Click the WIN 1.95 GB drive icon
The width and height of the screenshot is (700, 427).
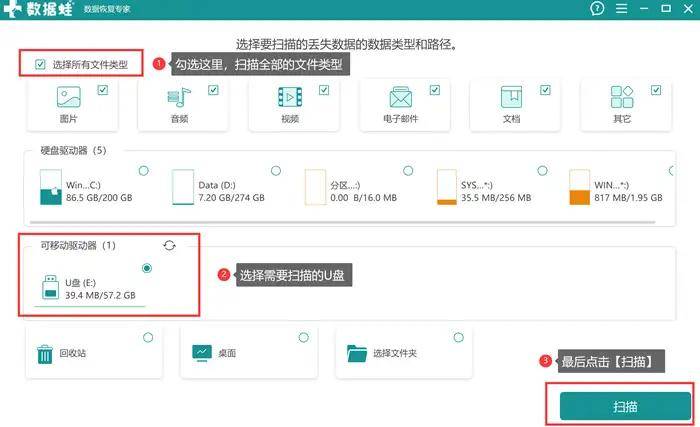579,187
